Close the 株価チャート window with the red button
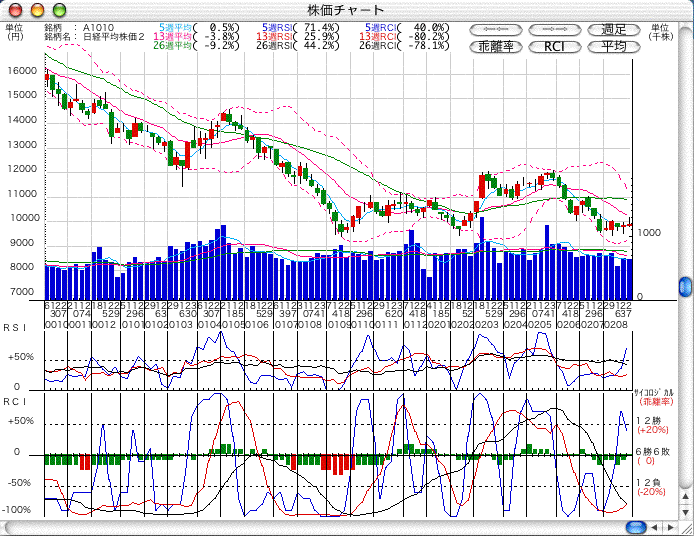Image resolution: width=694 pixels, height=536 pixels. click(x=15, y=10)
